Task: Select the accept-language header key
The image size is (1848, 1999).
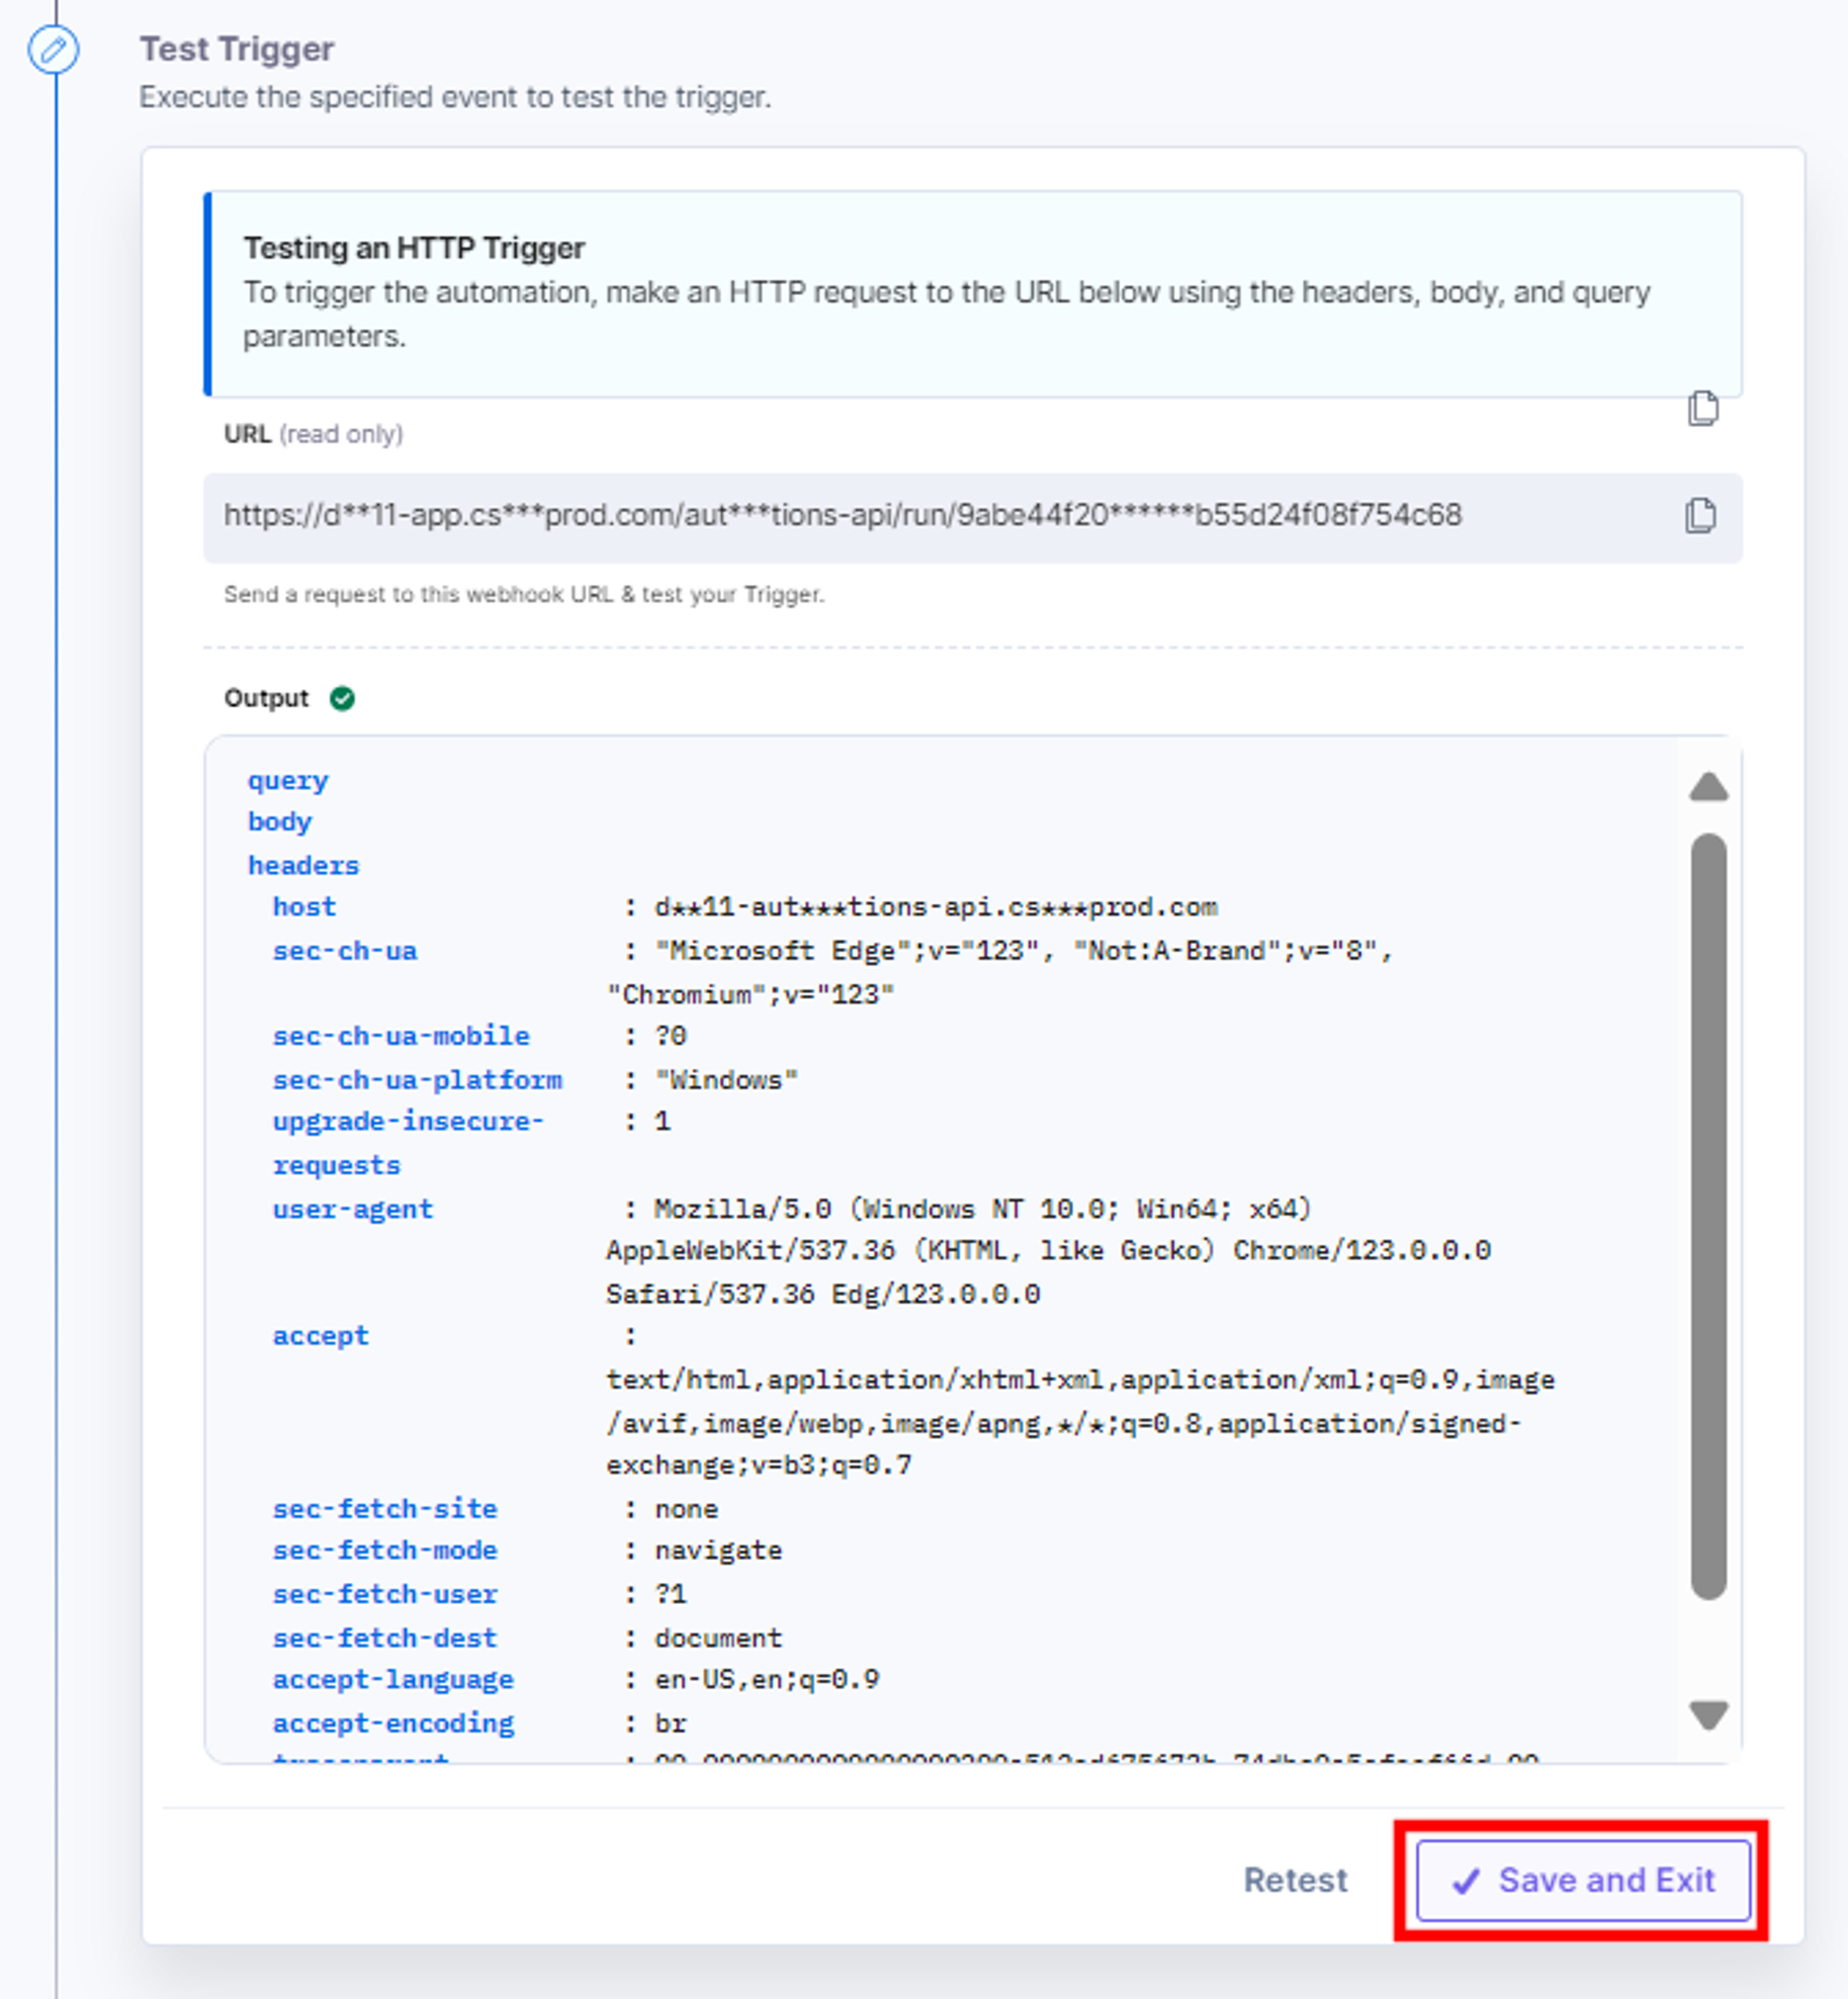Action: pyautogui.click(x=393, y=1679)
